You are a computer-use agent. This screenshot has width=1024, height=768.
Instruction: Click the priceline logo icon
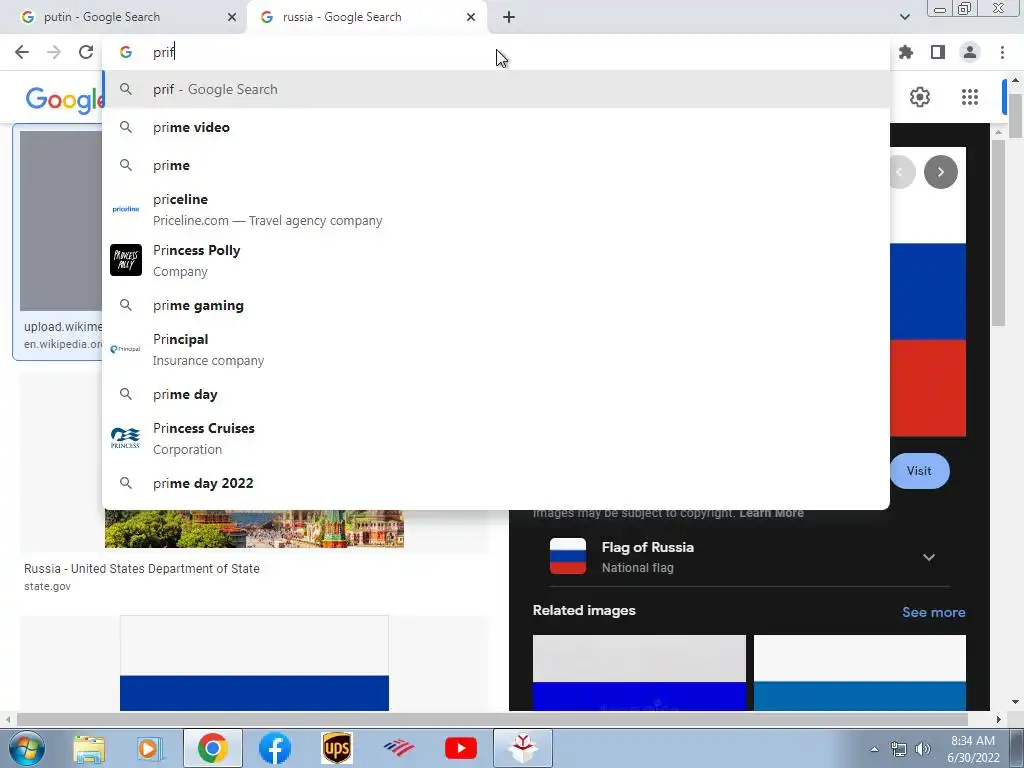point(125,209)
